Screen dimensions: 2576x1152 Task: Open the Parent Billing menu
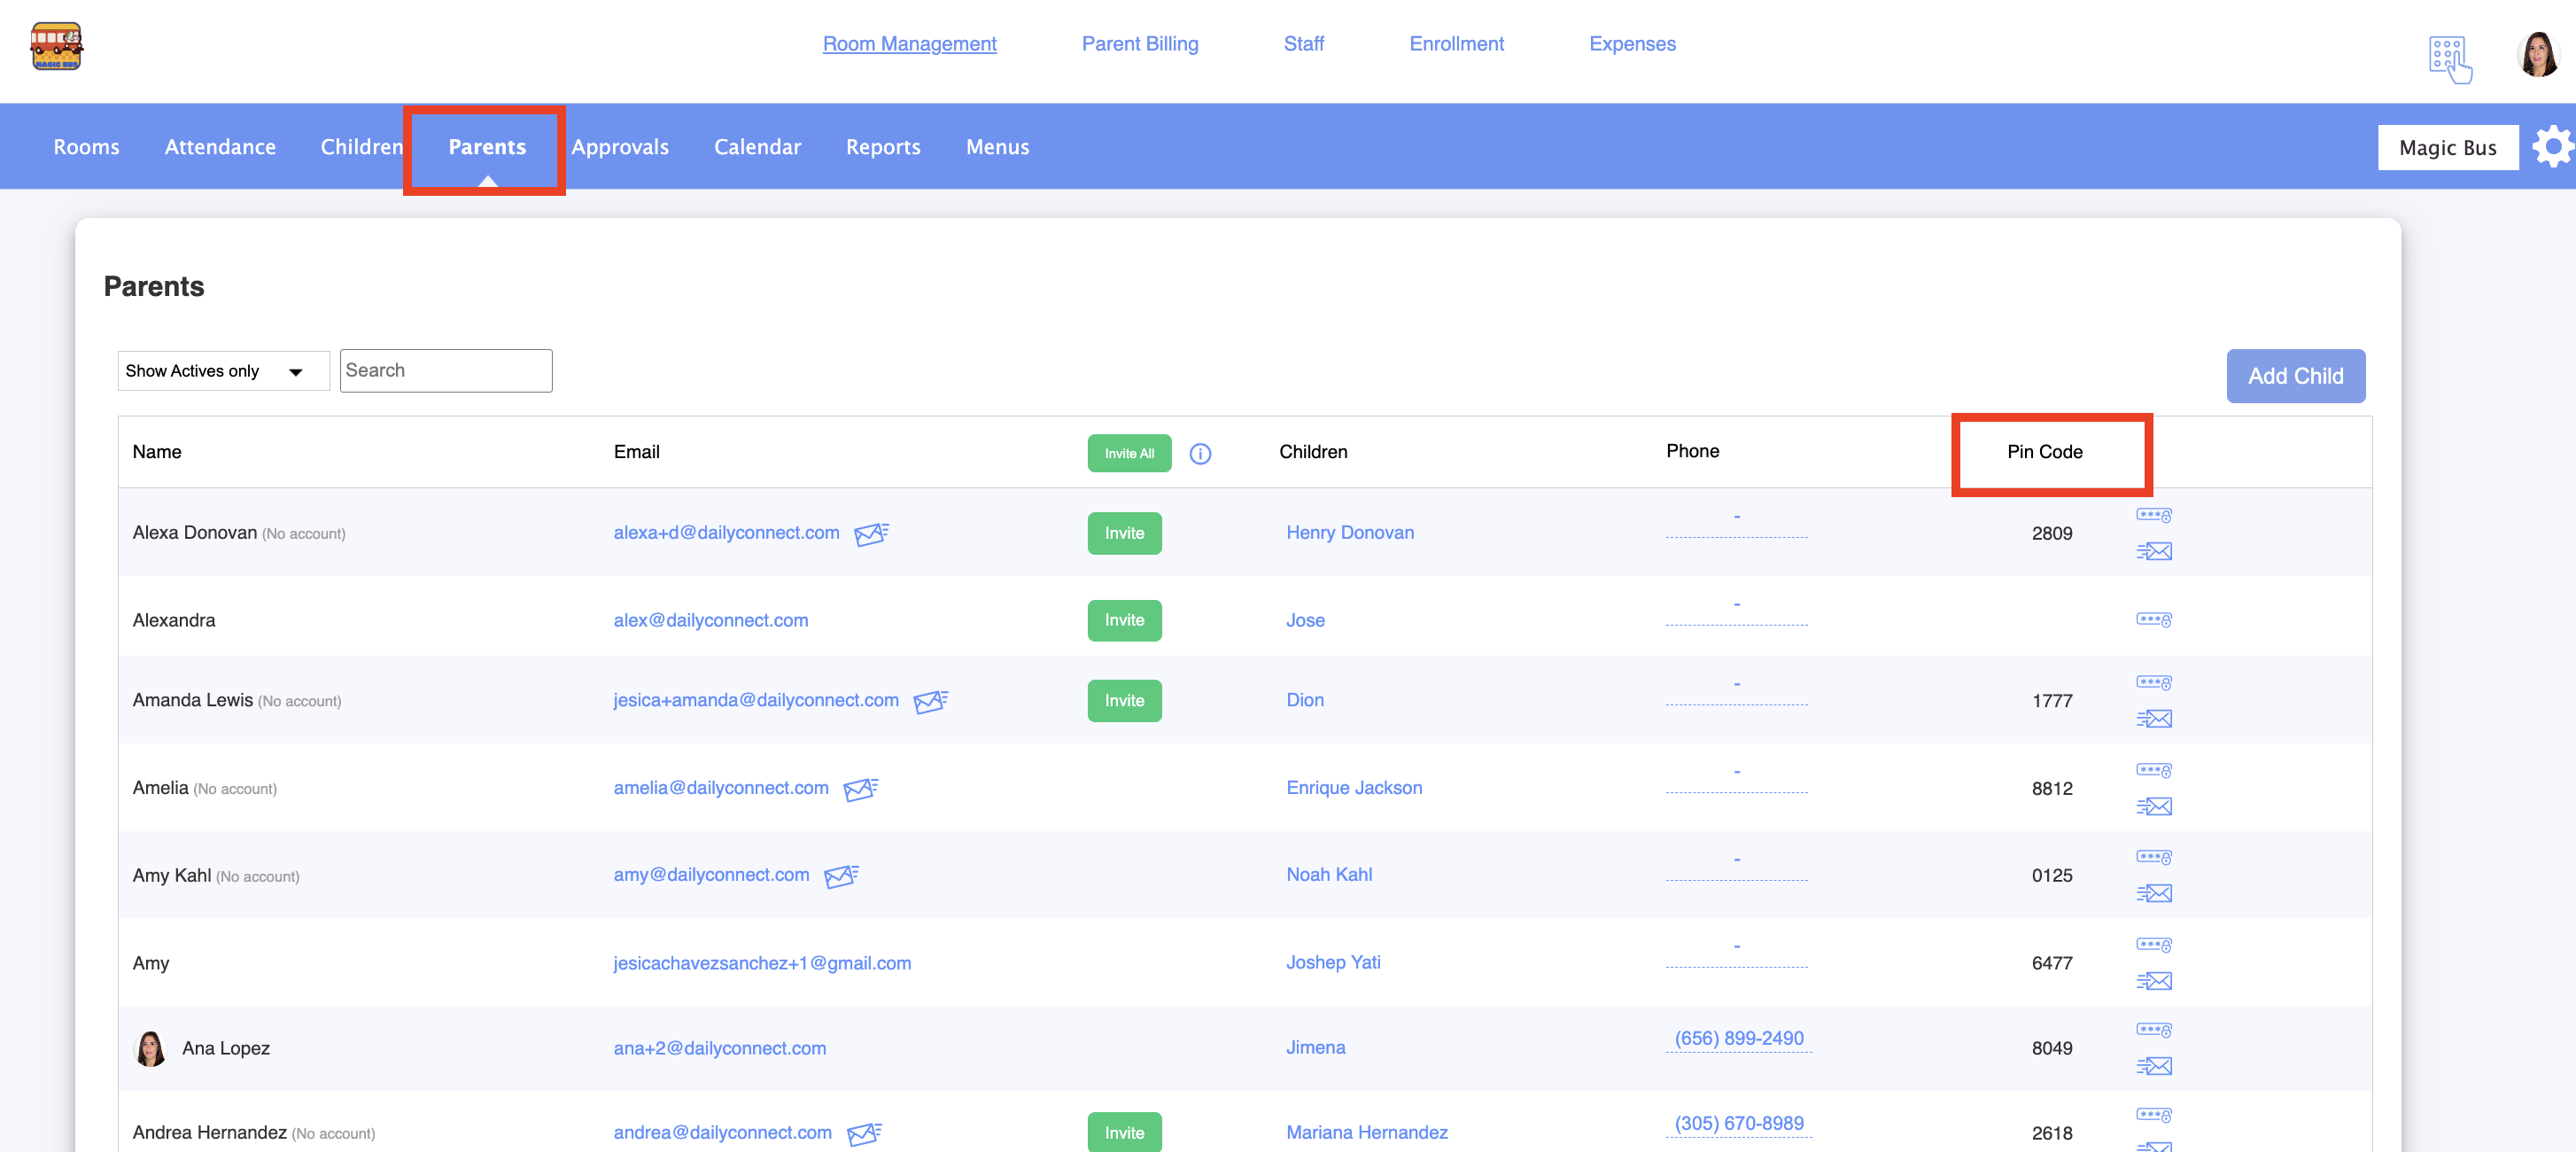point(1139,44)
